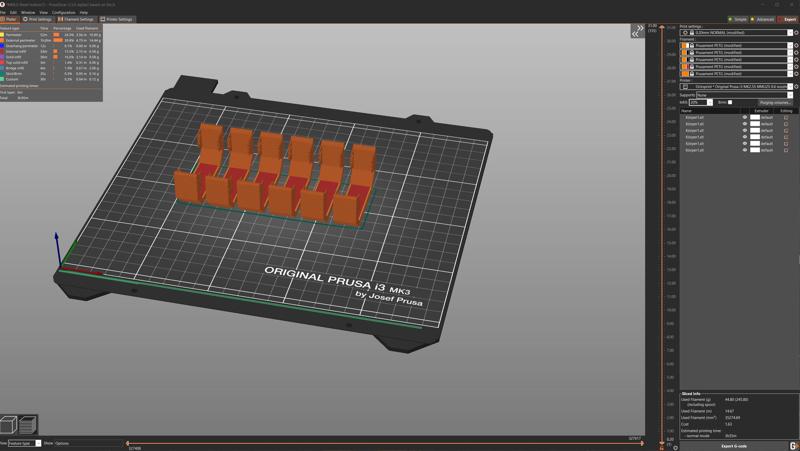Switch to the Printer Settings tab
Image resolution: width=800 pixels, height=451 pixels.
[116, 19]
